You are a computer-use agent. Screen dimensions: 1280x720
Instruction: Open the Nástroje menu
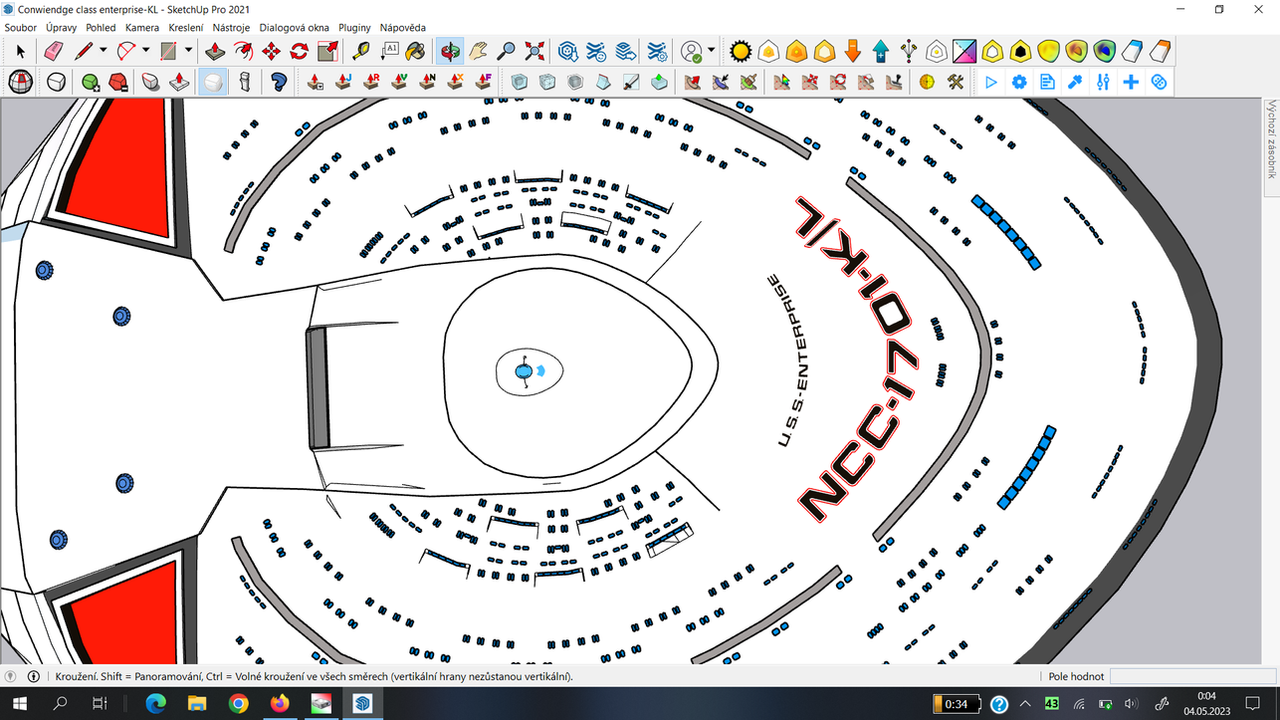pyautogui.click(x=232, y=28)
